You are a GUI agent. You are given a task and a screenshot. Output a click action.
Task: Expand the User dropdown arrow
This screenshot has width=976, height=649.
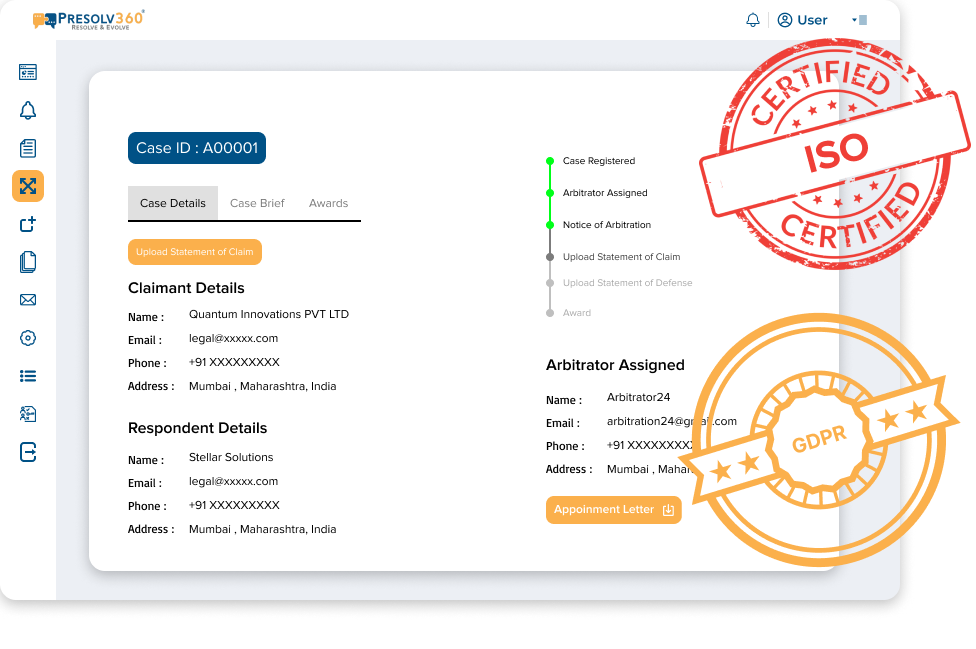[x=855, y=20]
